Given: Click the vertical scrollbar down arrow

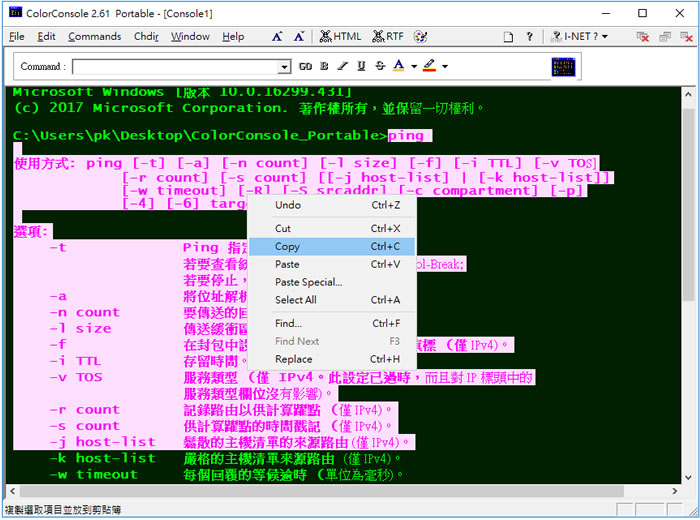Looking at the screenshot, I should tap(688, 477).
